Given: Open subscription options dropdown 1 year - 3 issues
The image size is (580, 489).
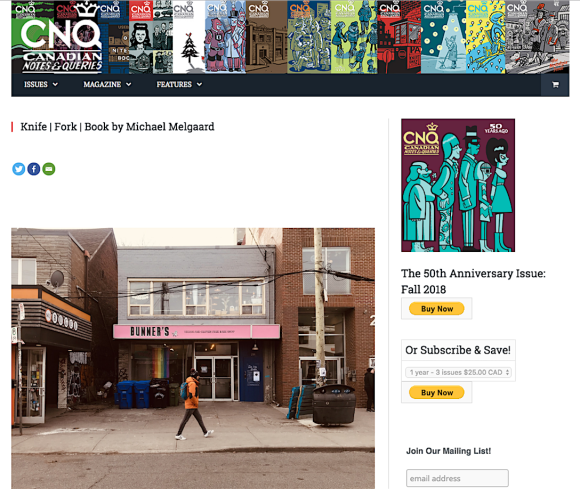Looking at the screenshot, I should point(458,372).
